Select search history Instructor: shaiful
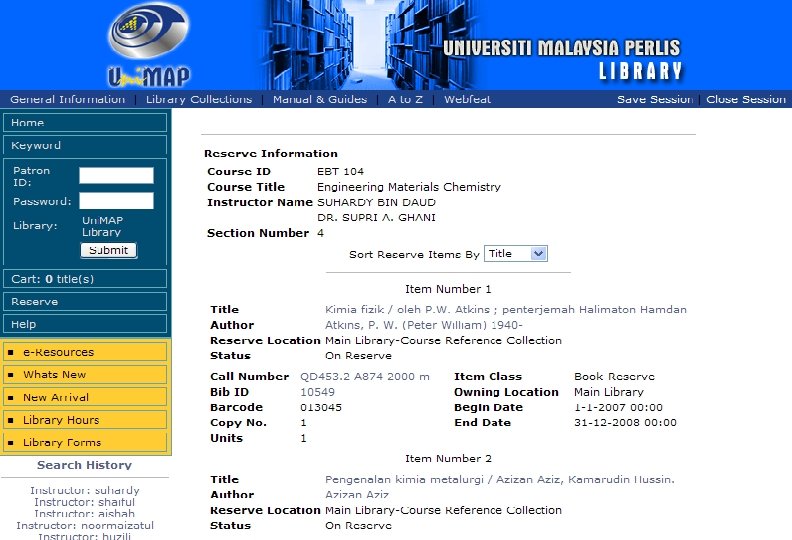 85,502
